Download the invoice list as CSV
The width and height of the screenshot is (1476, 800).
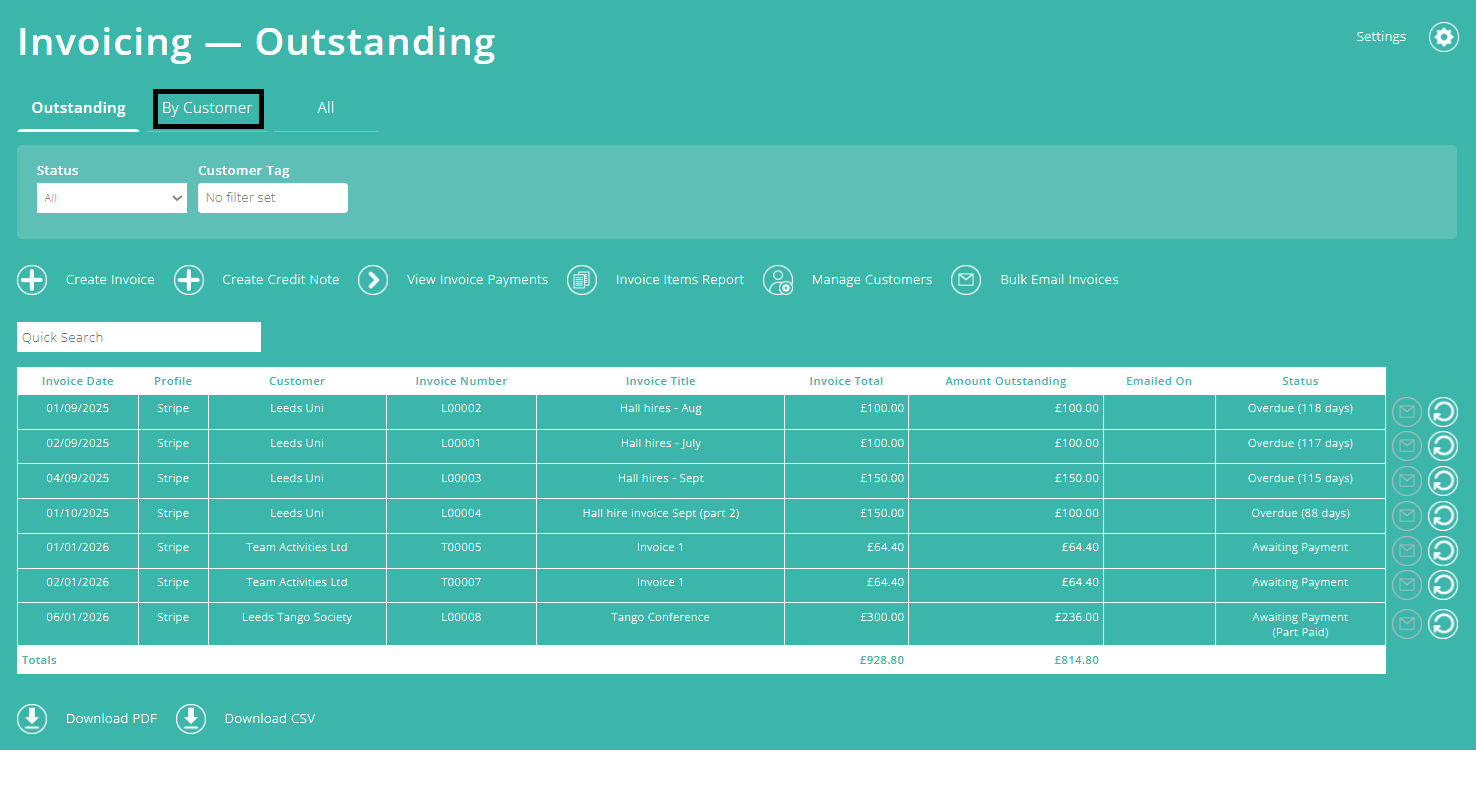click(x=244, y=718)
